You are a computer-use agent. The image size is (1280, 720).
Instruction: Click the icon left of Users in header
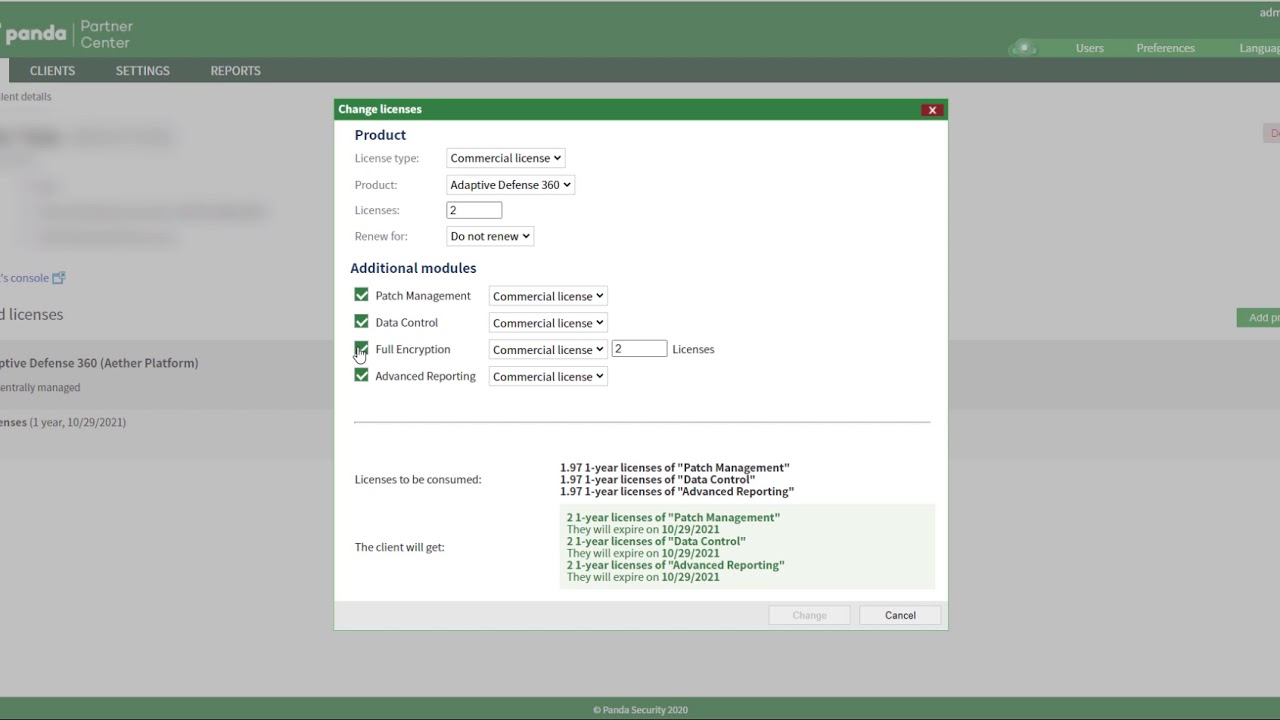1023,48
